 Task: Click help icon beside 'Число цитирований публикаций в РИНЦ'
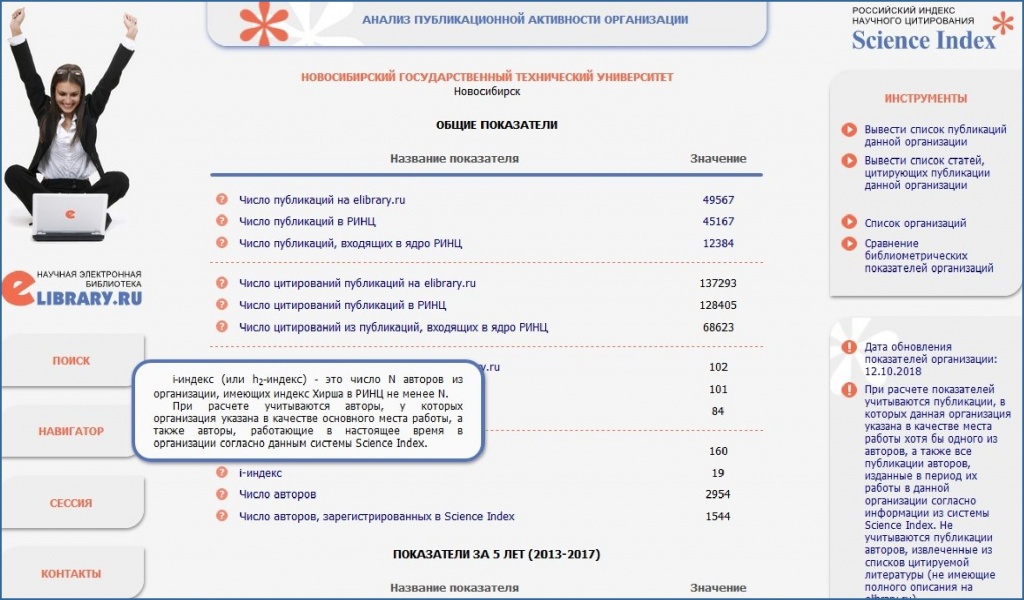tap(222, 304)
